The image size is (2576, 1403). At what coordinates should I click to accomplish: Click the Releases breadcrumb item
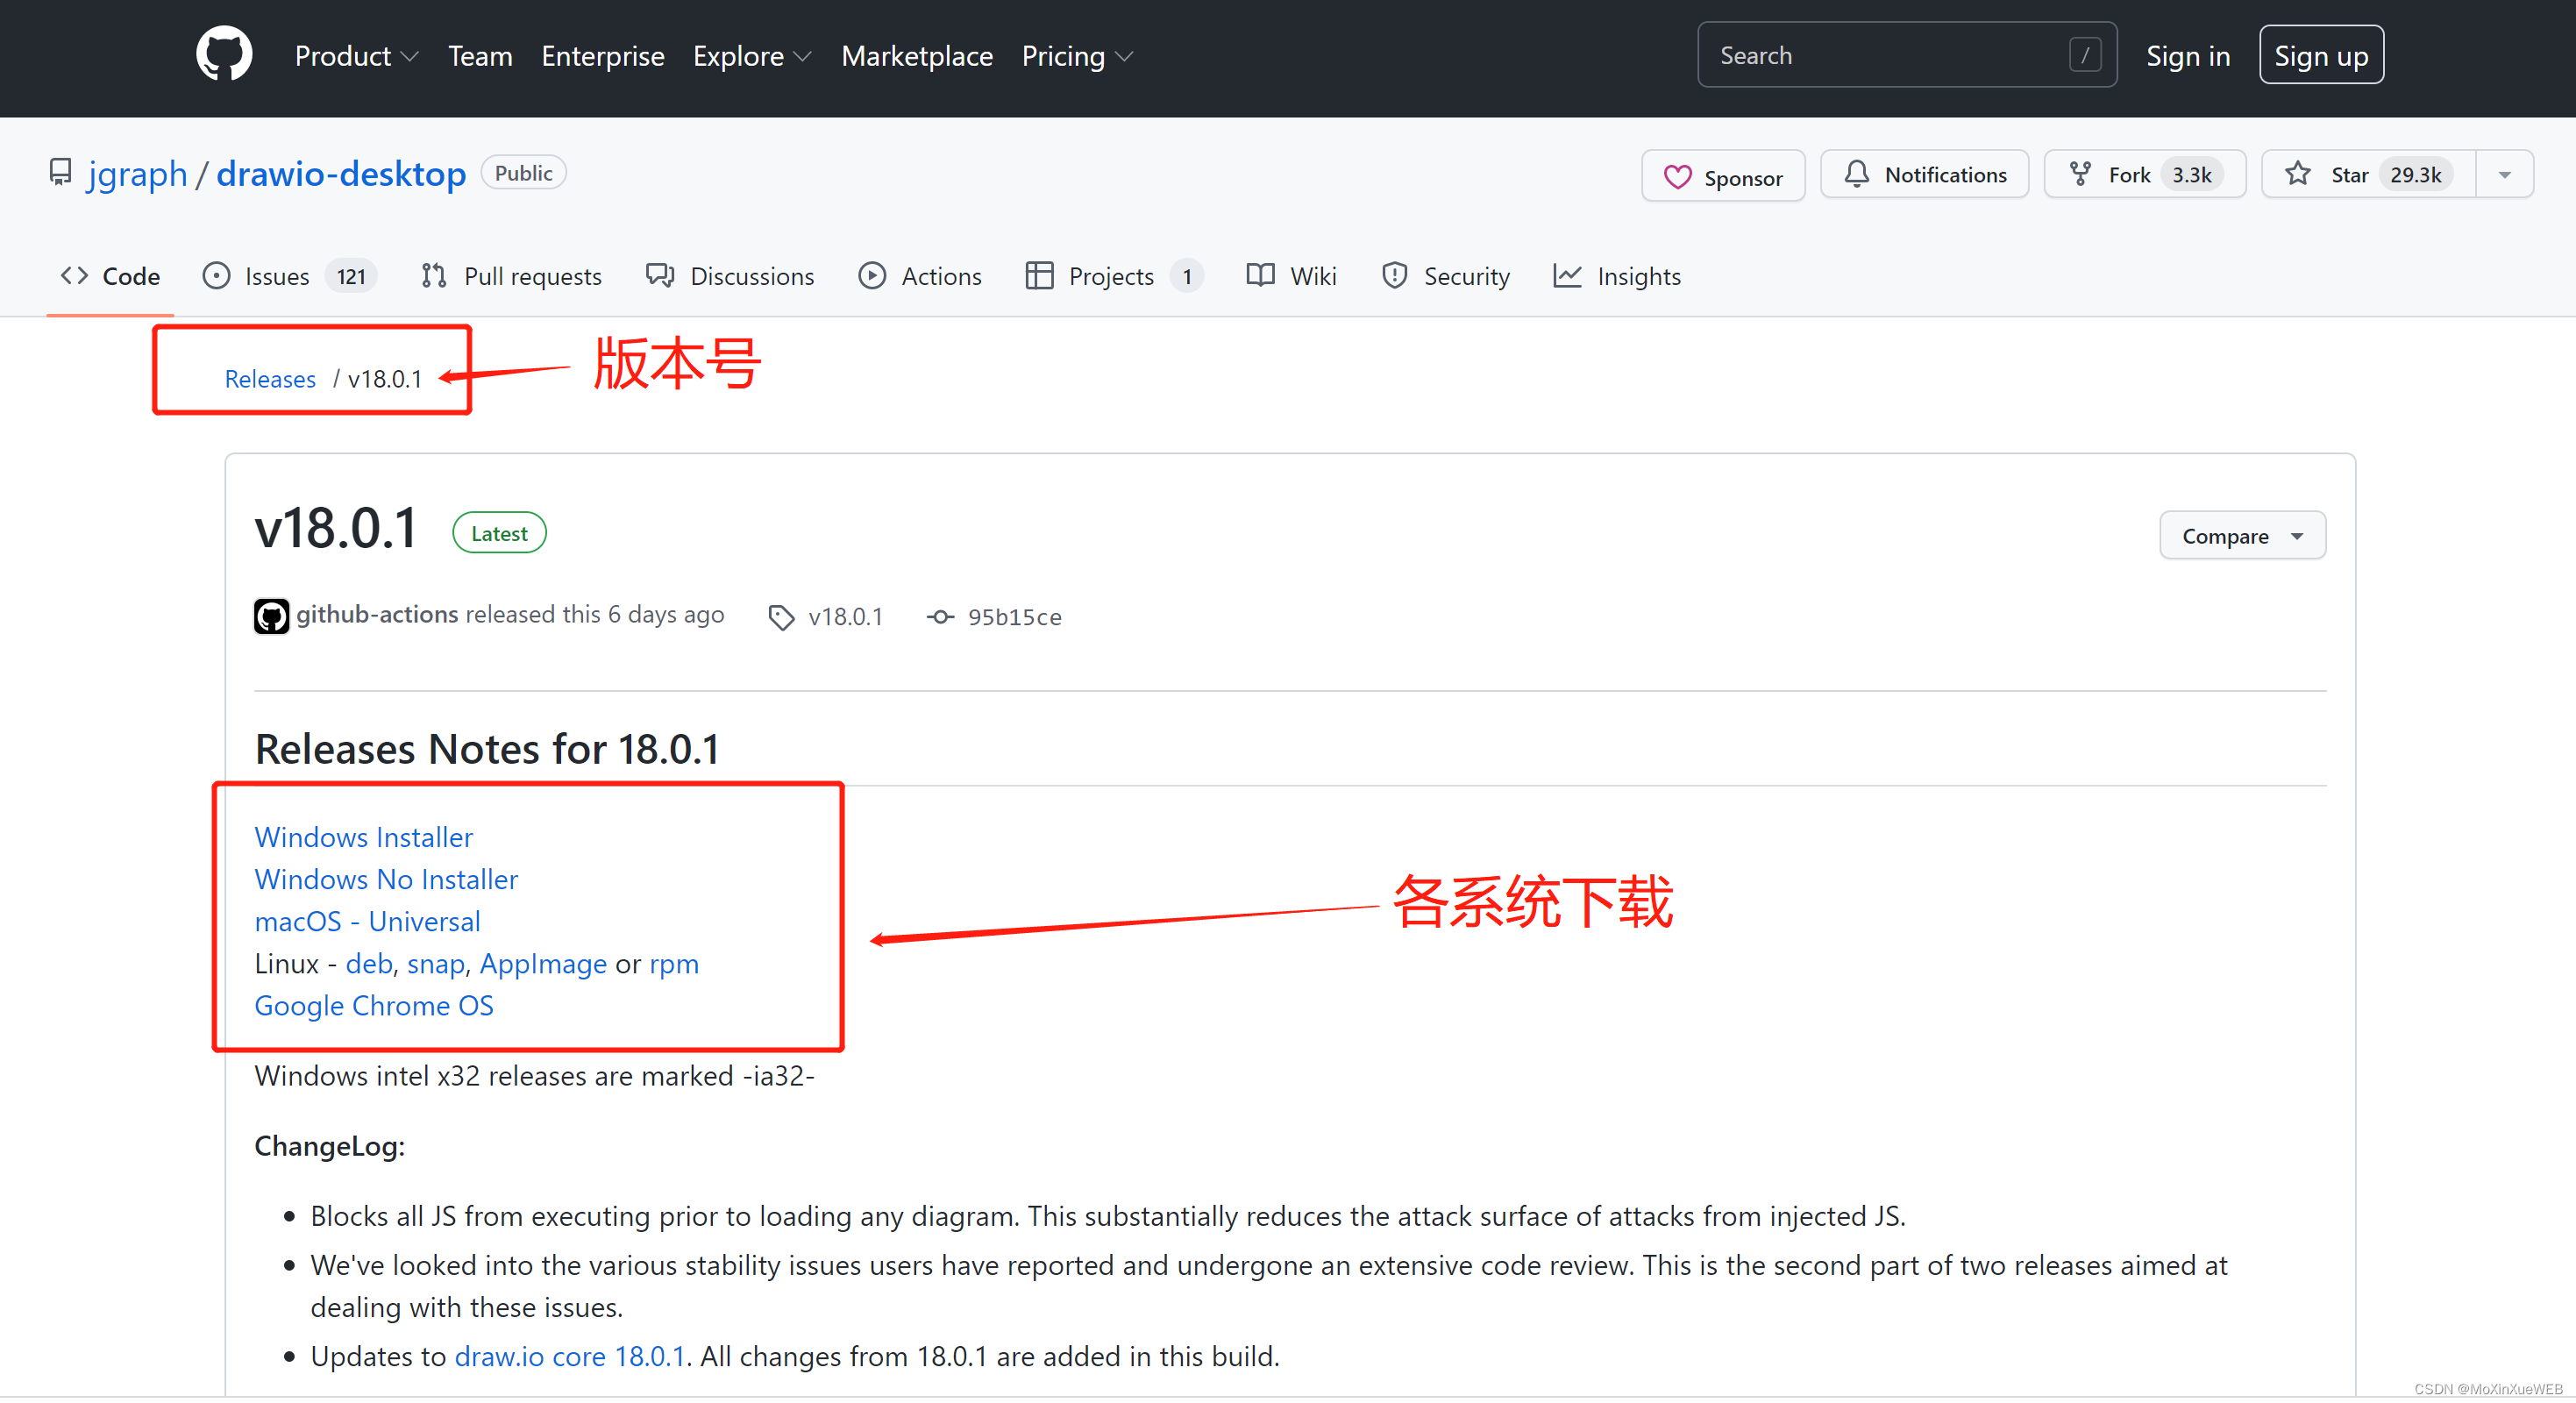pos(269,375)
